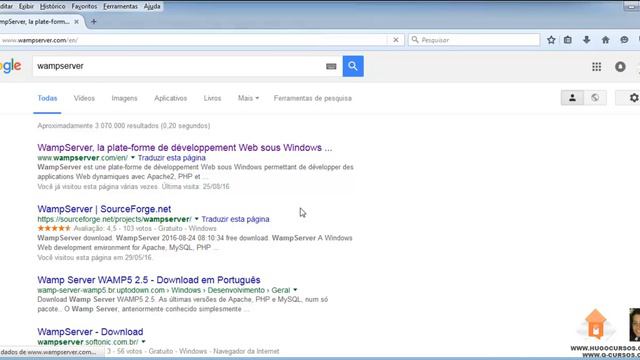Open the downloads arrow icon
Viewport: 640px width, 360px height.
point(587,40)
